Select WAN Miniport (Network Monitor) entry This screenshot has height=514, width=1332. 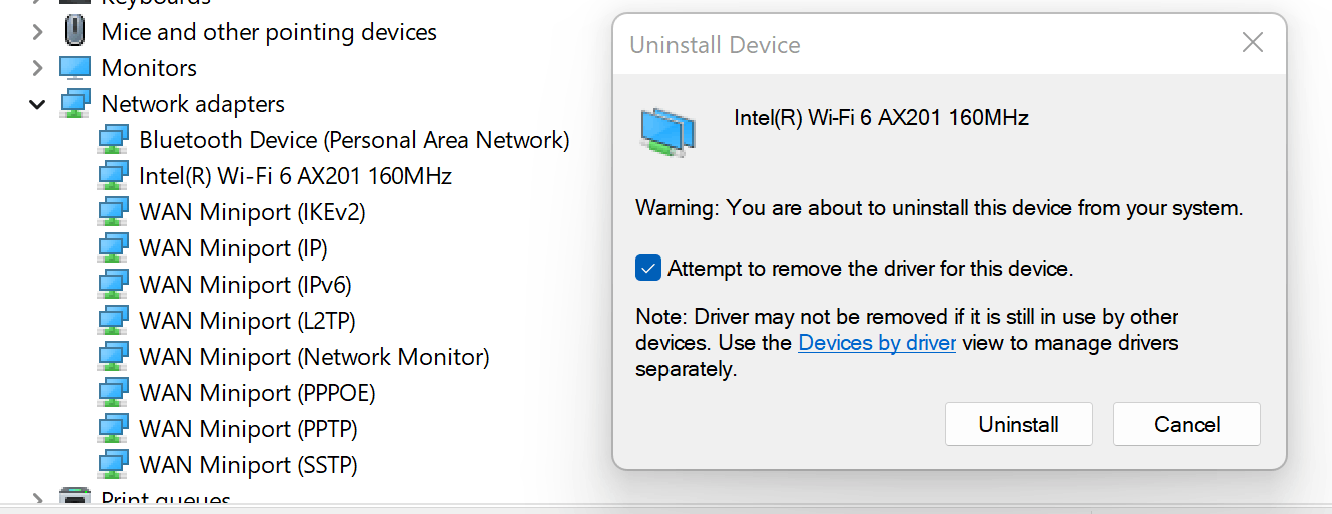point(314,357)
